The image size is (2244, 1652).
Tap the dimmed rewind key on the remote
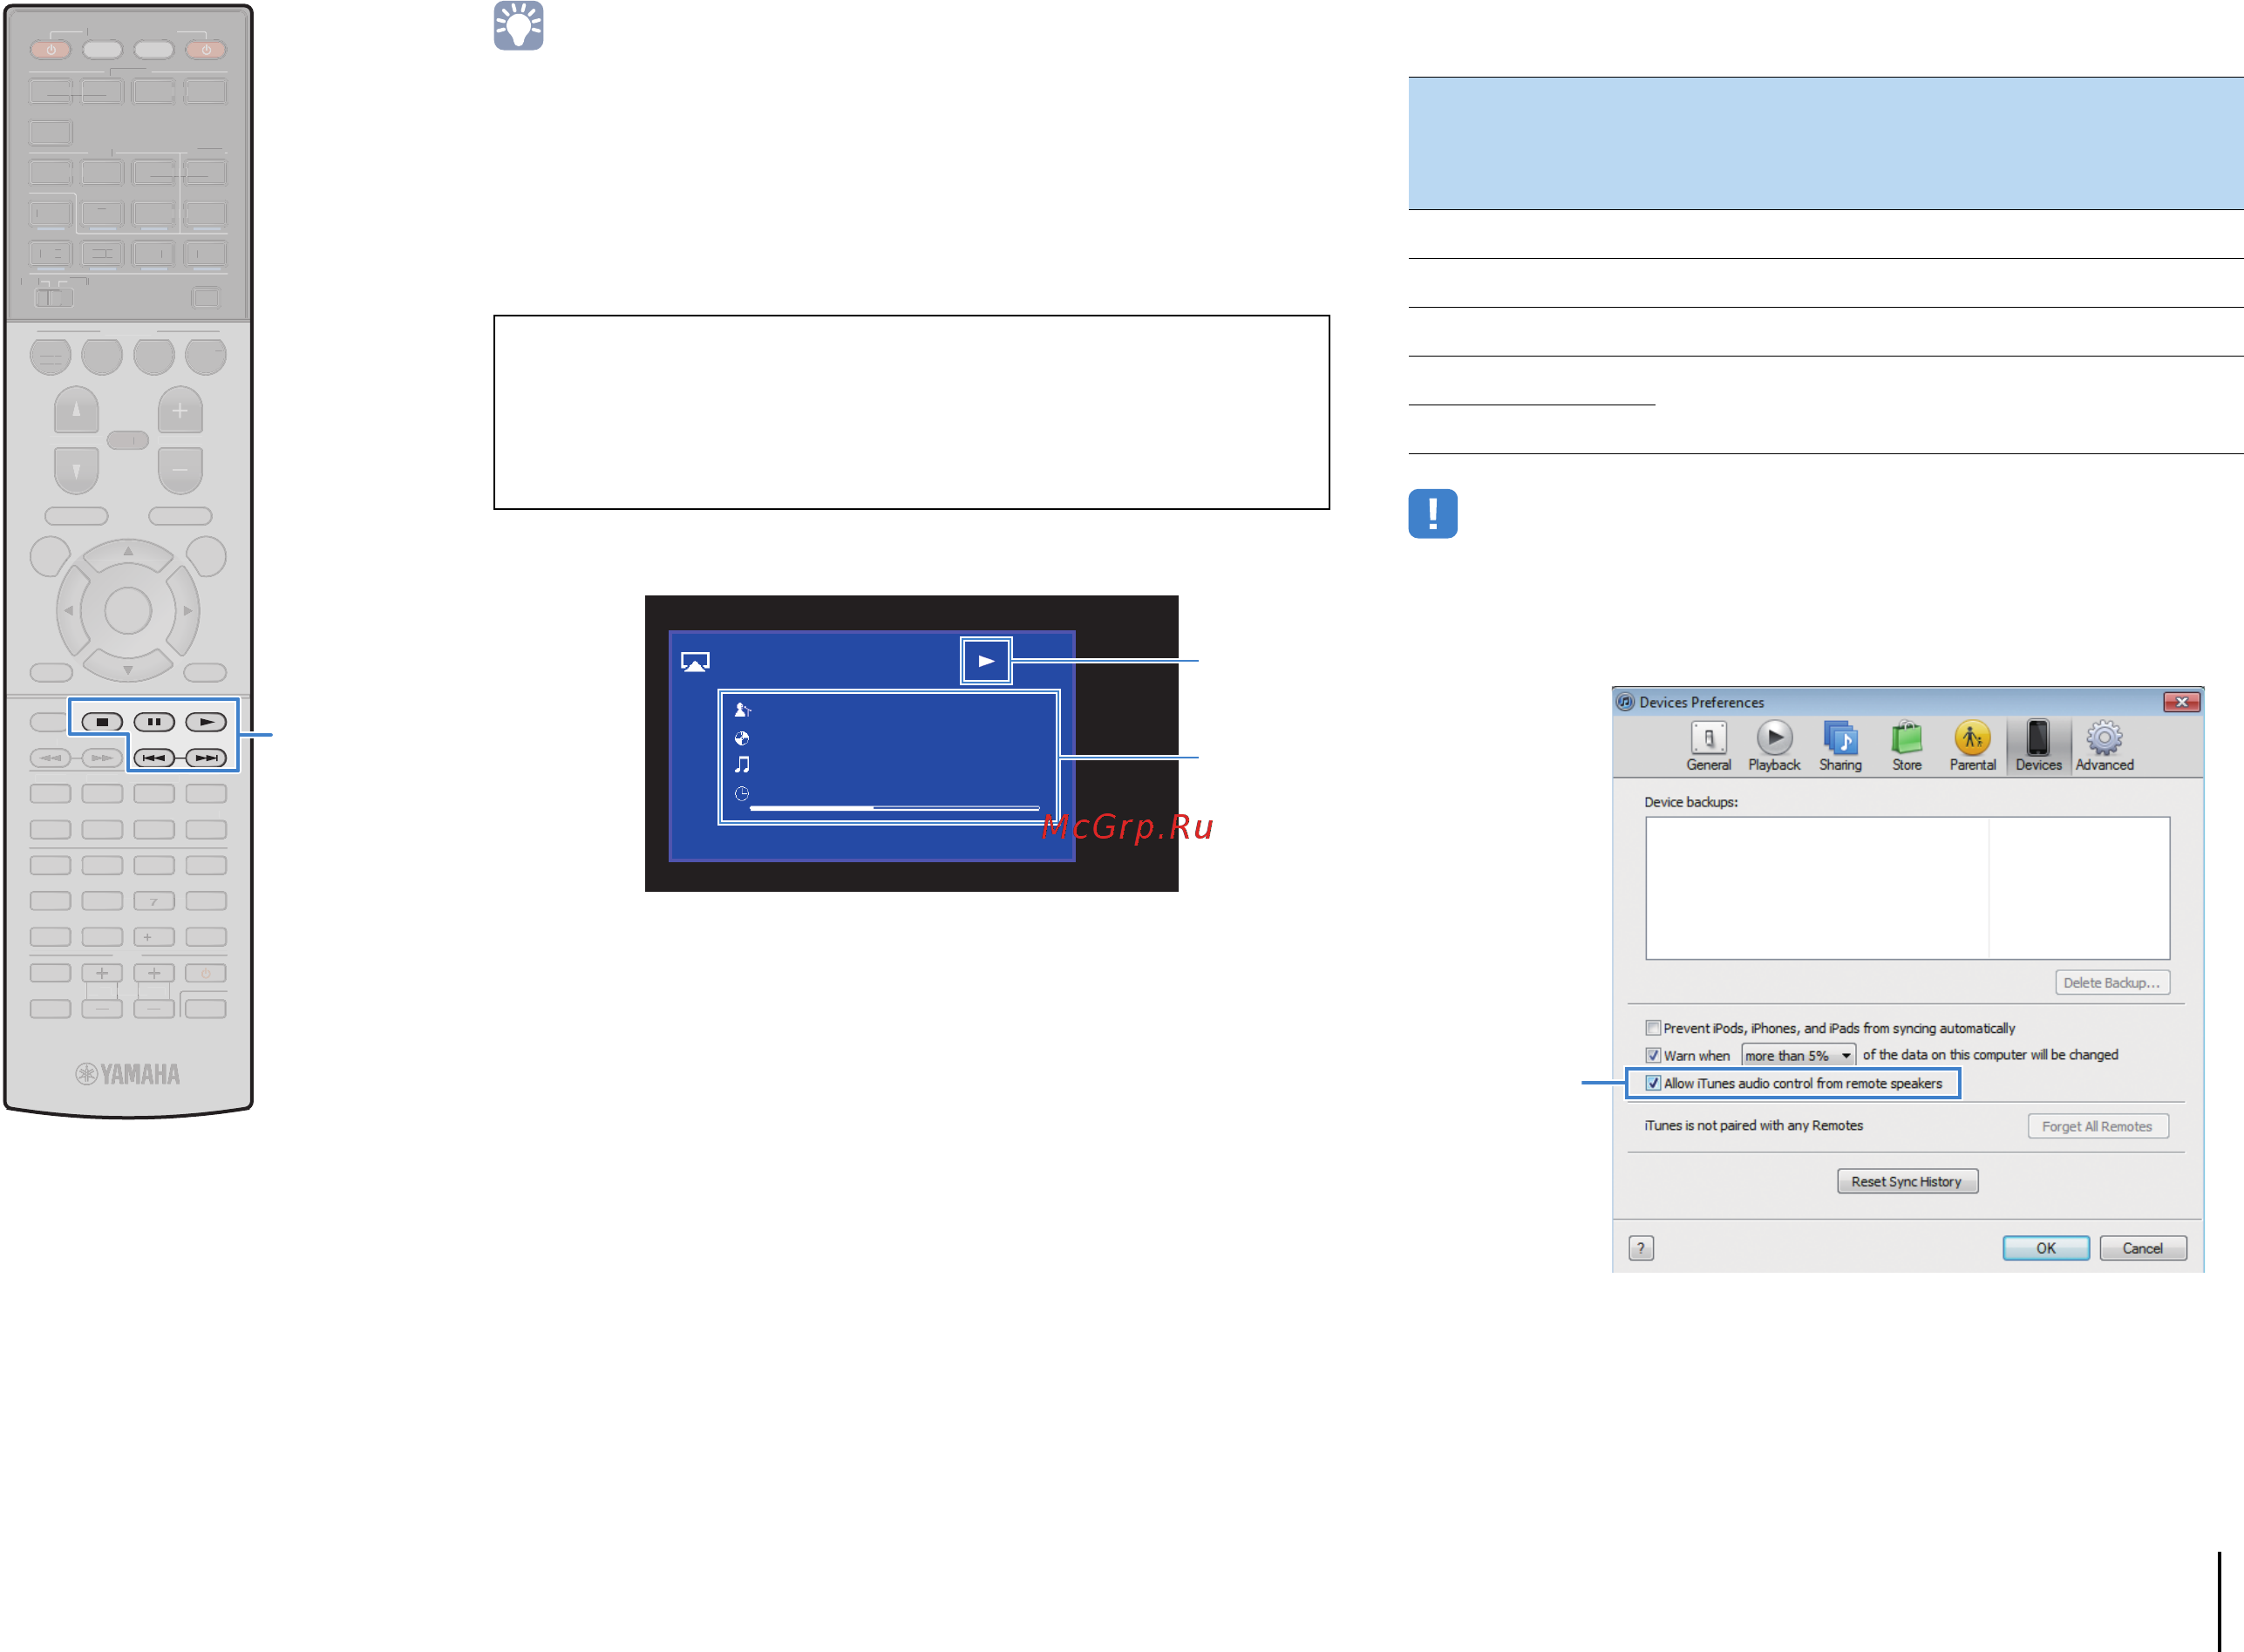[50, 758]
